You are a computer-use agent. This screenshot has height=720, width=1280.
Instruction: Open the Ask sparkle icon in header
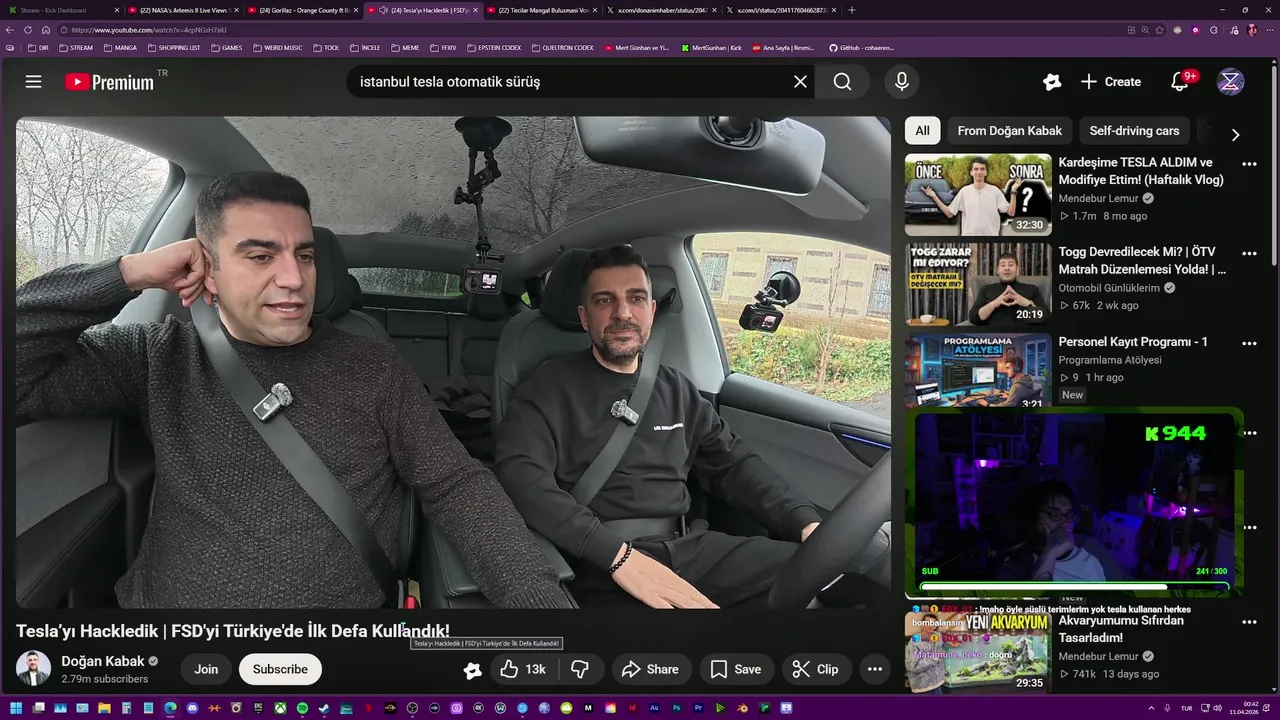coord(1051,82)
